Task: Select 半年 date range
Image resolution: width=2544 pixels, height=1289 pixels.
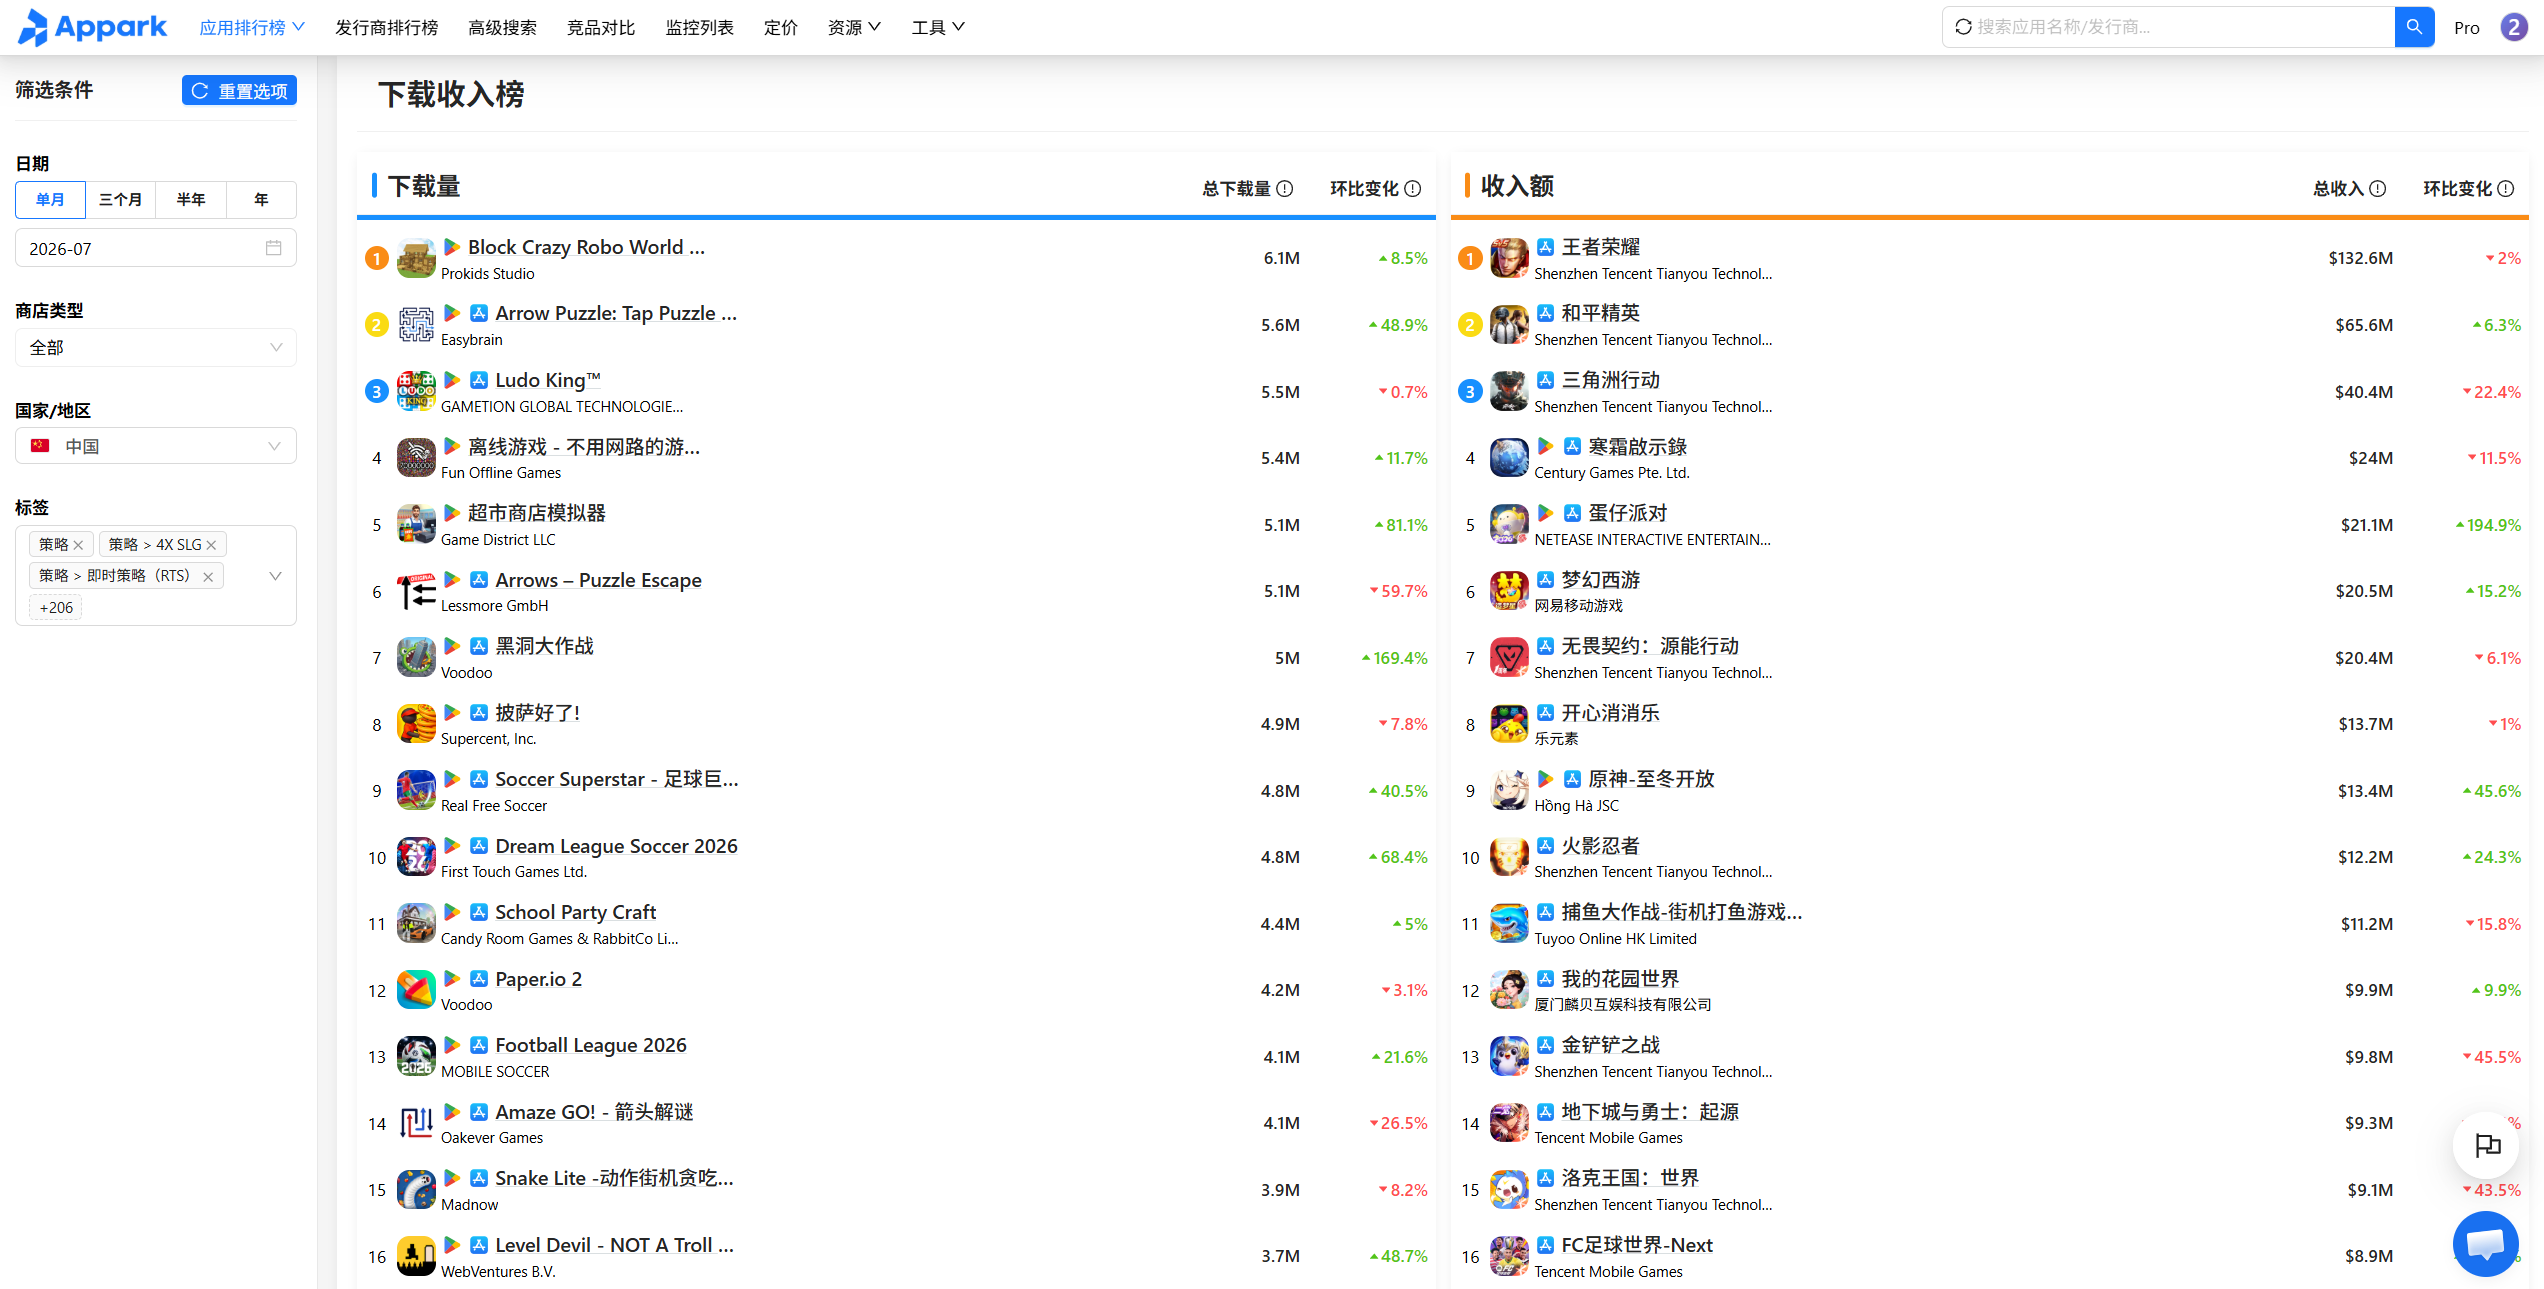Action: (191, 199)
